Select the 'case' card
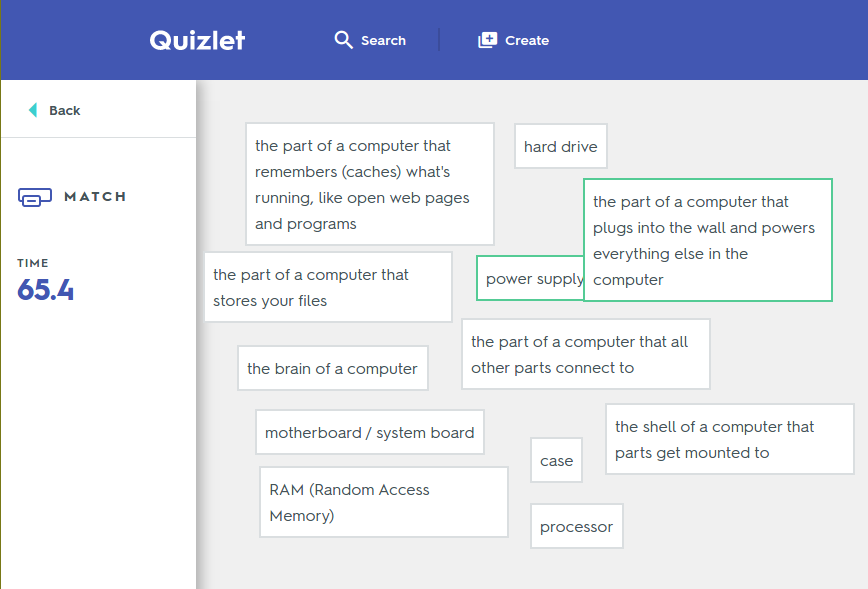The width and height of the screenshot is (868, 589). (x=556, y=460)
